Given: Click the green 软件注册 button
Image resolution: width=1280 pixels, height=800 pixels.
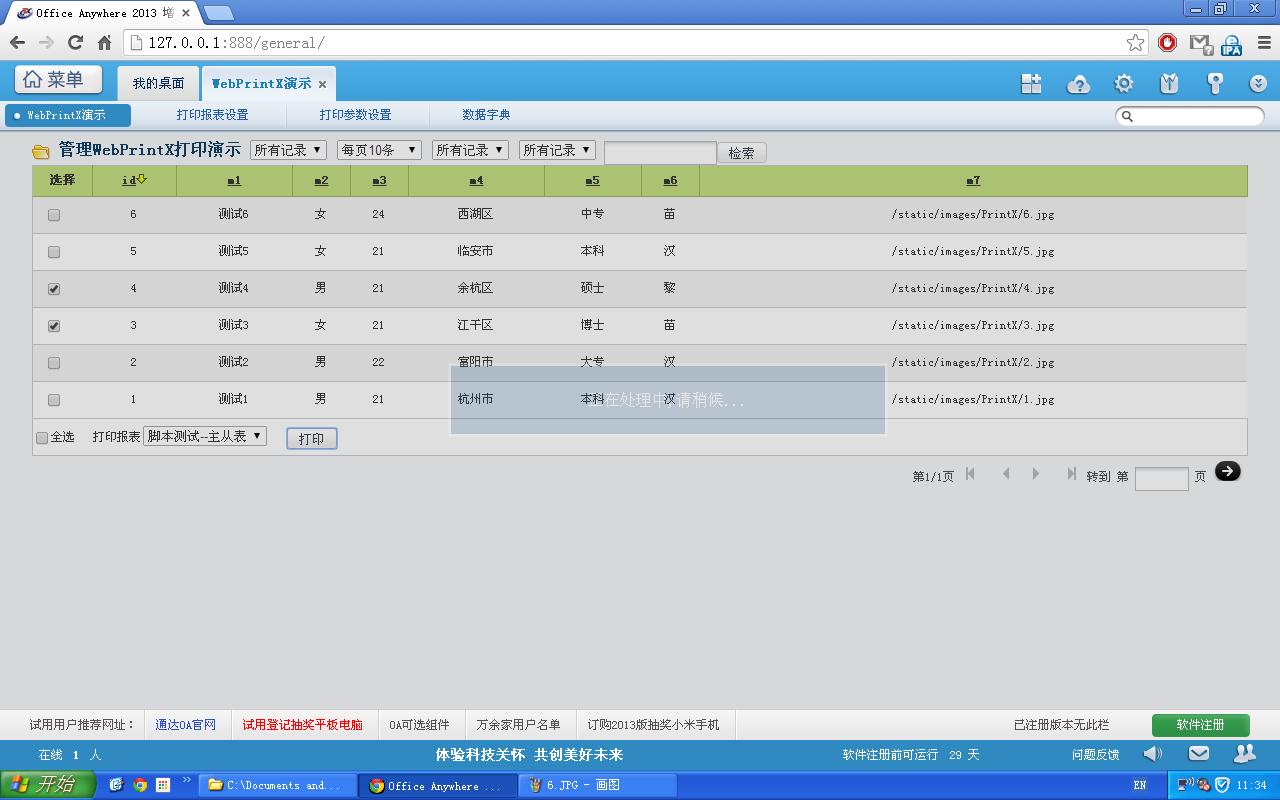Looking at the screenshot, I should pos(1200,725).
